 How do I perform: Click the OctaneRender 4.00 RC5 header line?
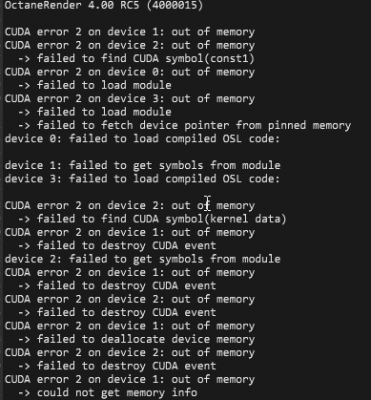104,6
